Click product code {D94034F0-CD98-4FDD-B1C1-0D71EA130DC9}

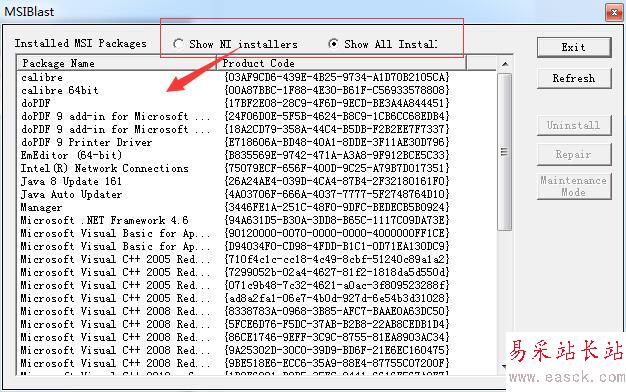(337, 246)
